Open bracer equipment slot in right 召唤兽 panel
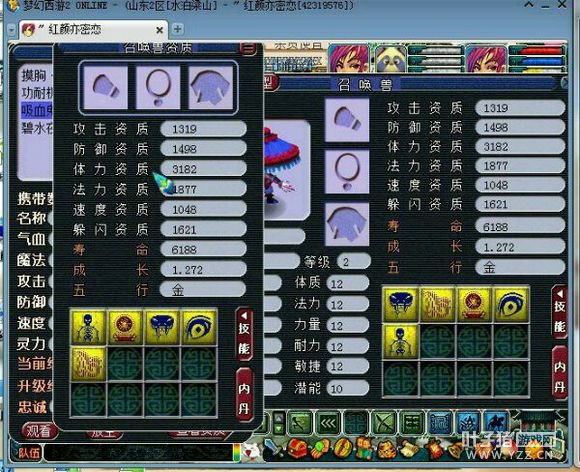 347,120
